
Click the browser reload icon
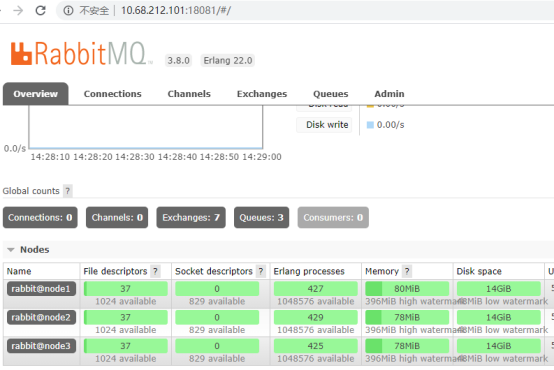(x=41, y=10)
